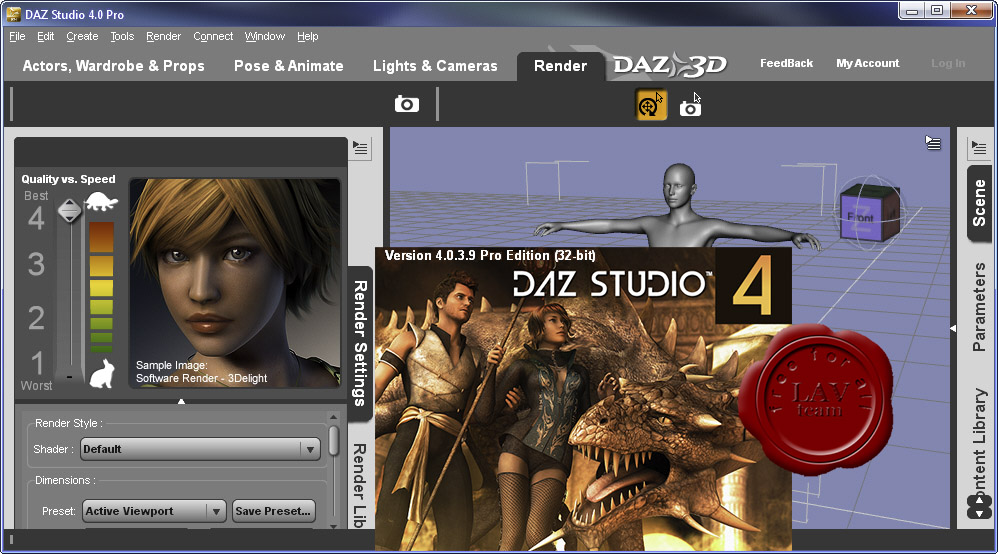Click quality level 3 label
This screenshot has height=554, width=998.
point(36,264)
